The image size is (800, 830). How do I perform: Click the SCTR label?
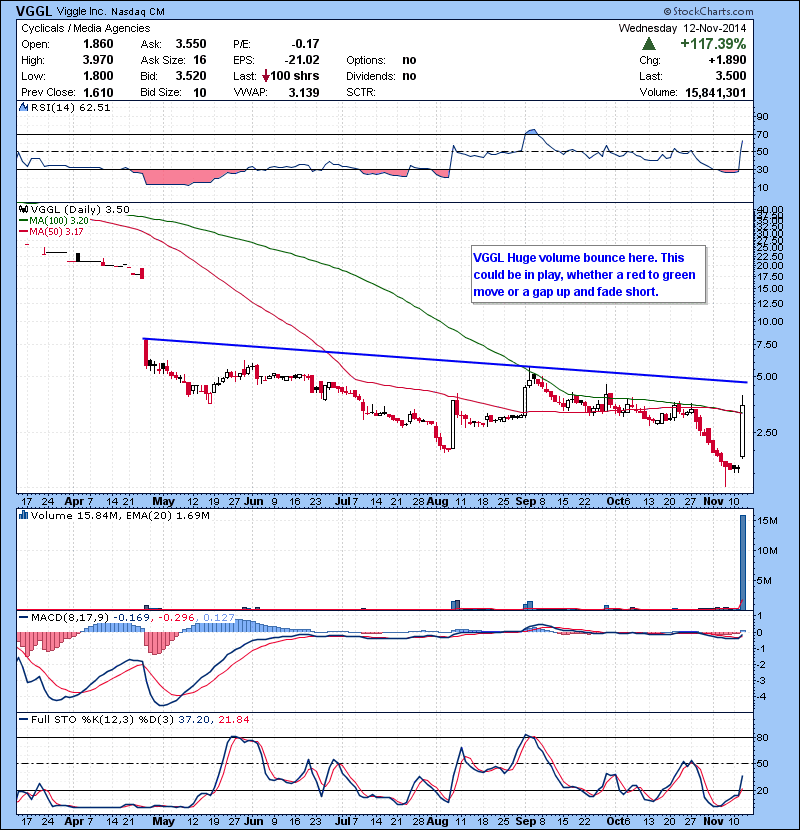(361, 92)
